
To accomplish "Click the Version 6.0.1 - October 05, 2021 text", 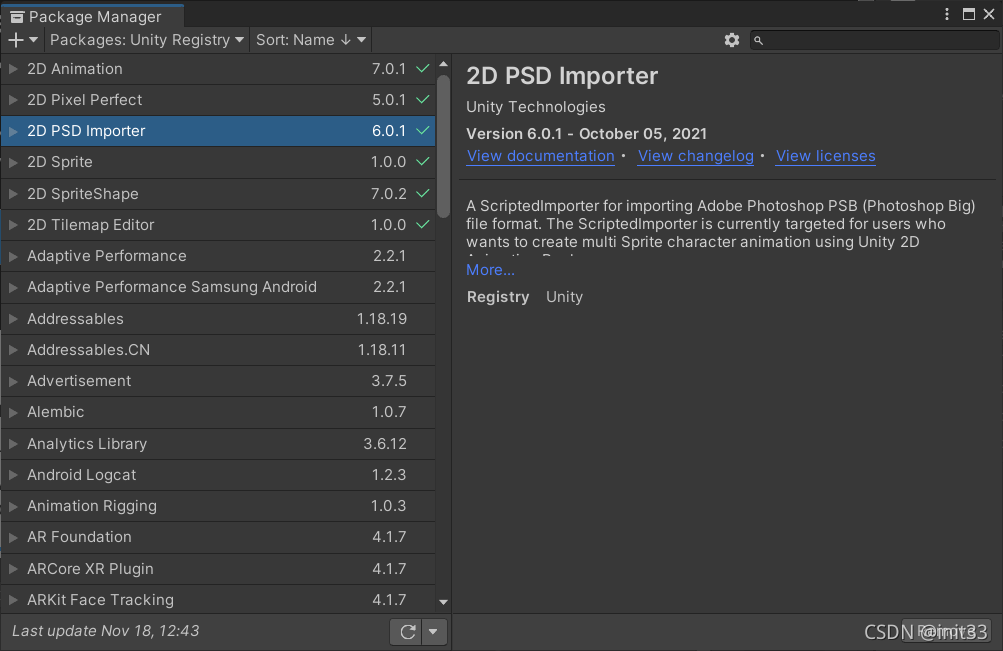I will coord(587,134).
